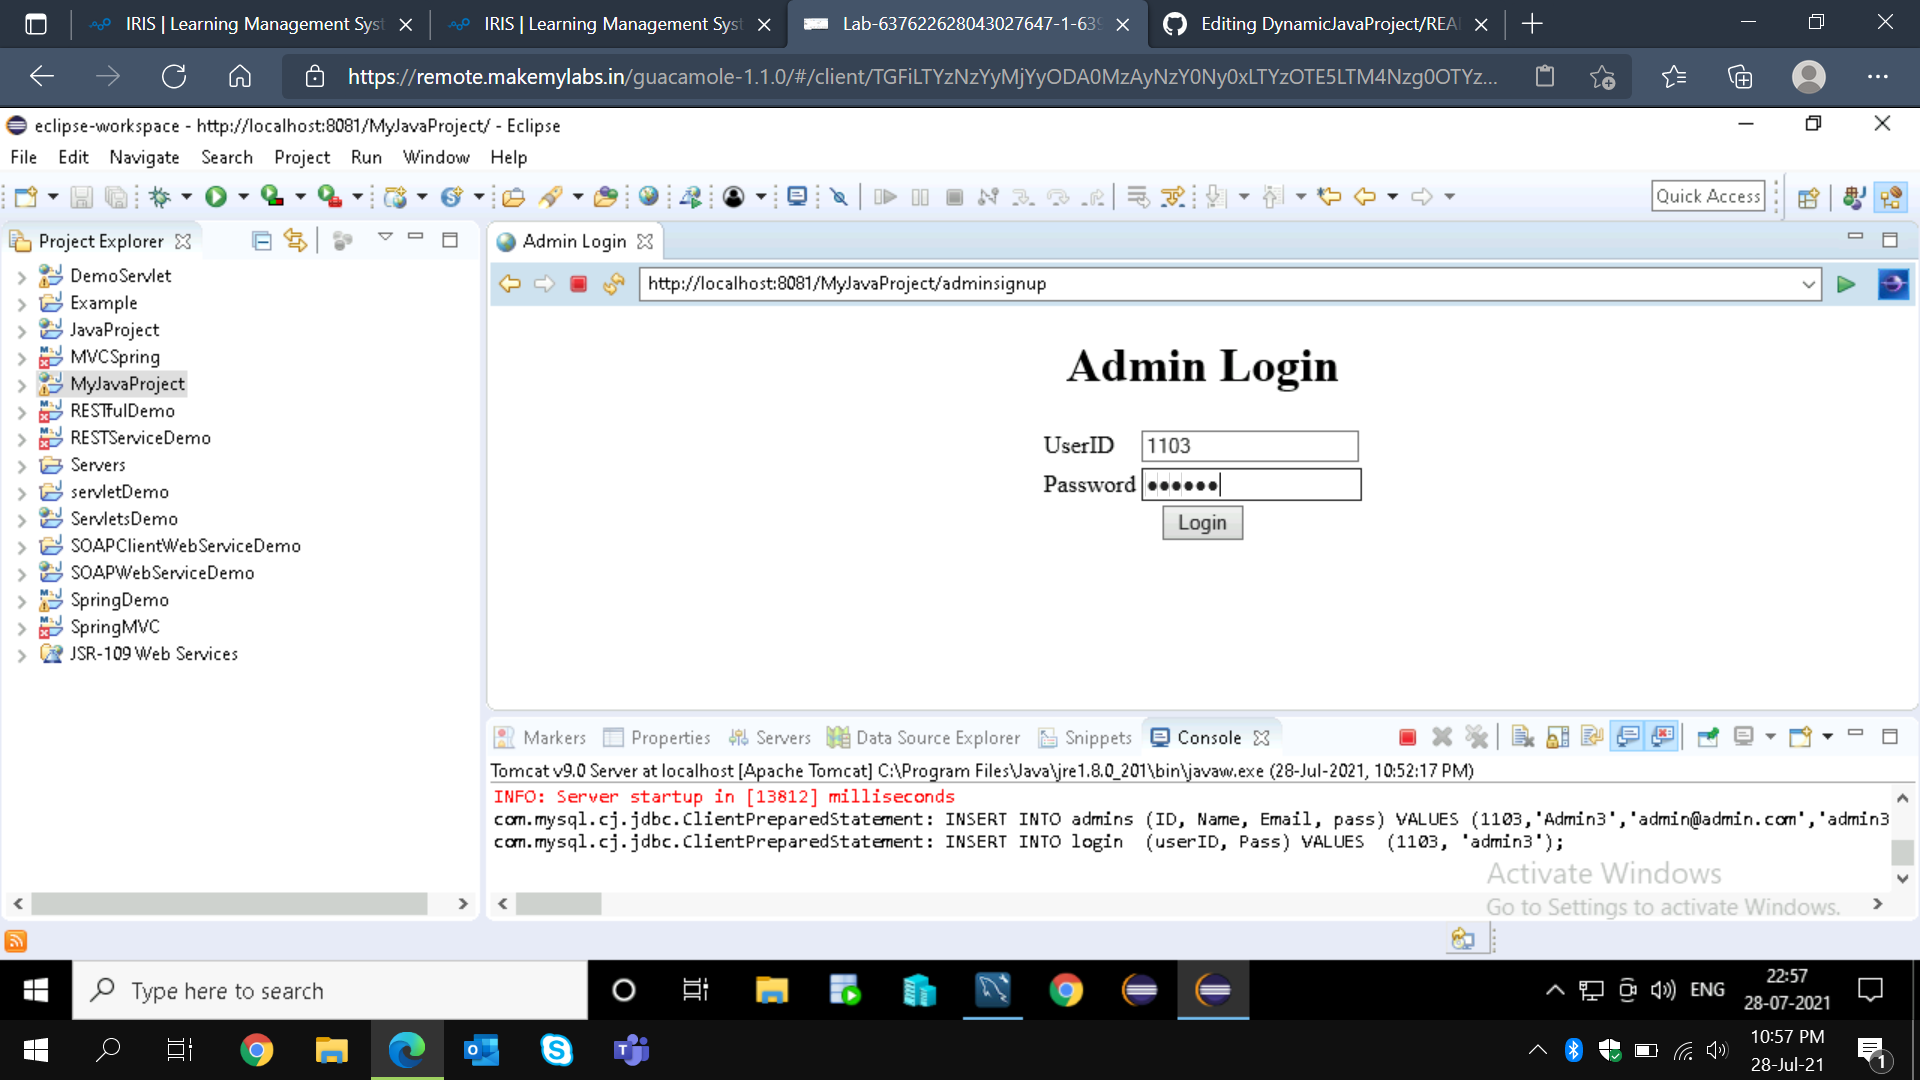Viewport: 1920px width, 1080px height.
Task: Open the Project menu
Action: [302, 157]
